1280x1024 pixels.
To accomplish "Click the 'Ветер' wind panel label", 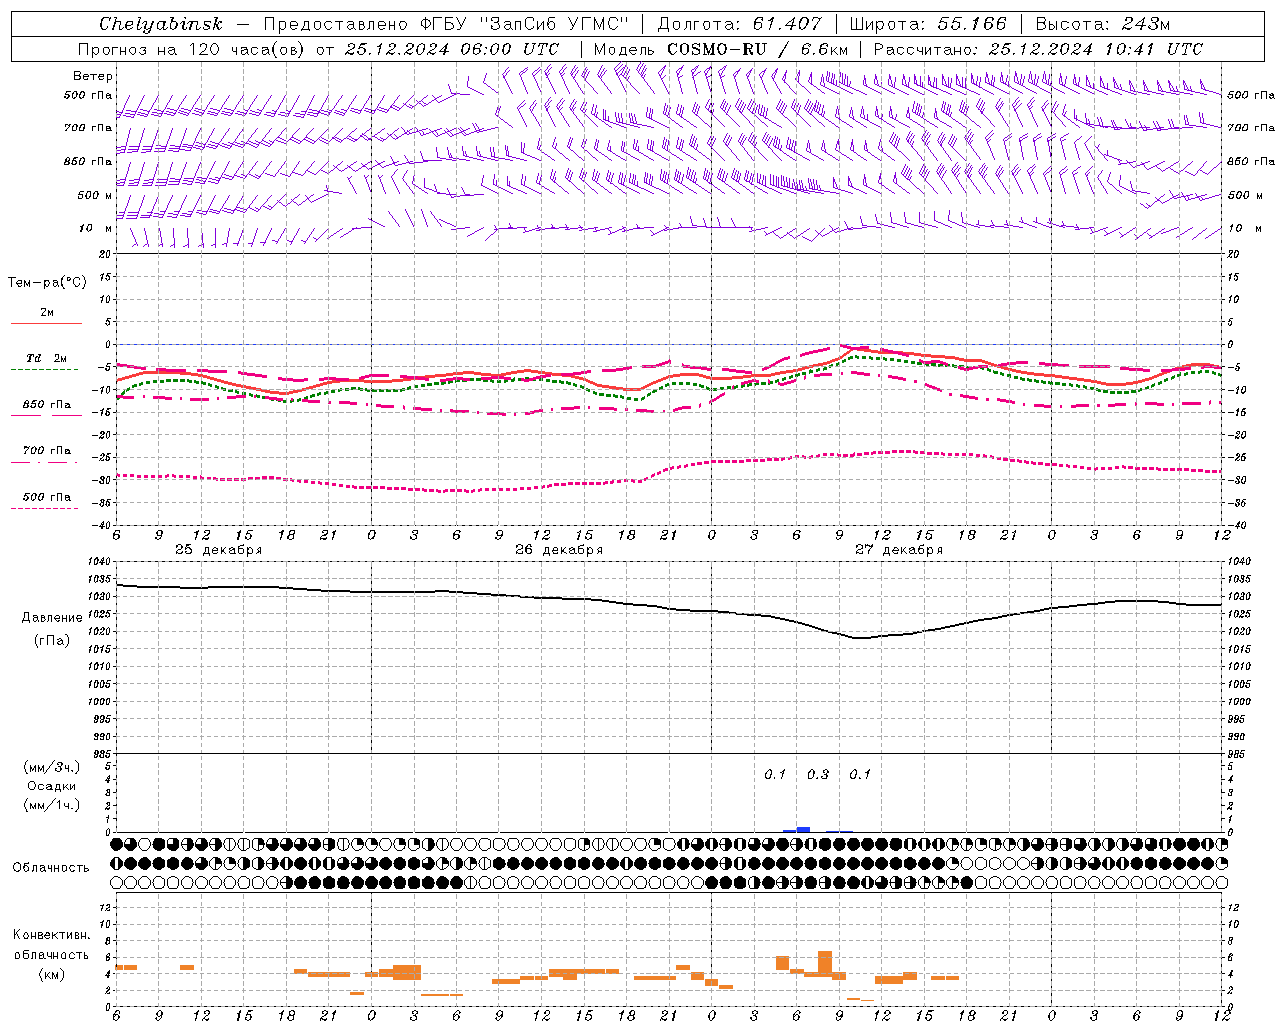I will pyautogui.click(x=93, y=76).
